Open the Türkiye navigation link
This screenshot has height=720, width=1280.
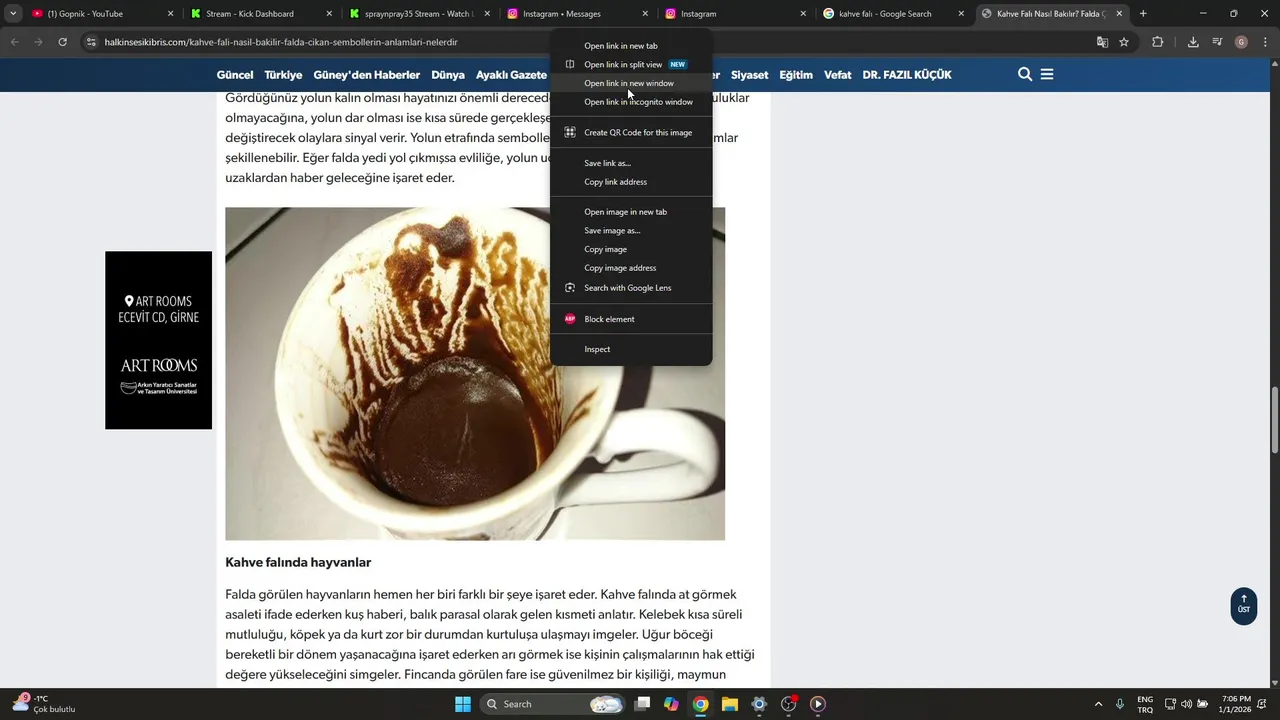click(x=283, y=75)
